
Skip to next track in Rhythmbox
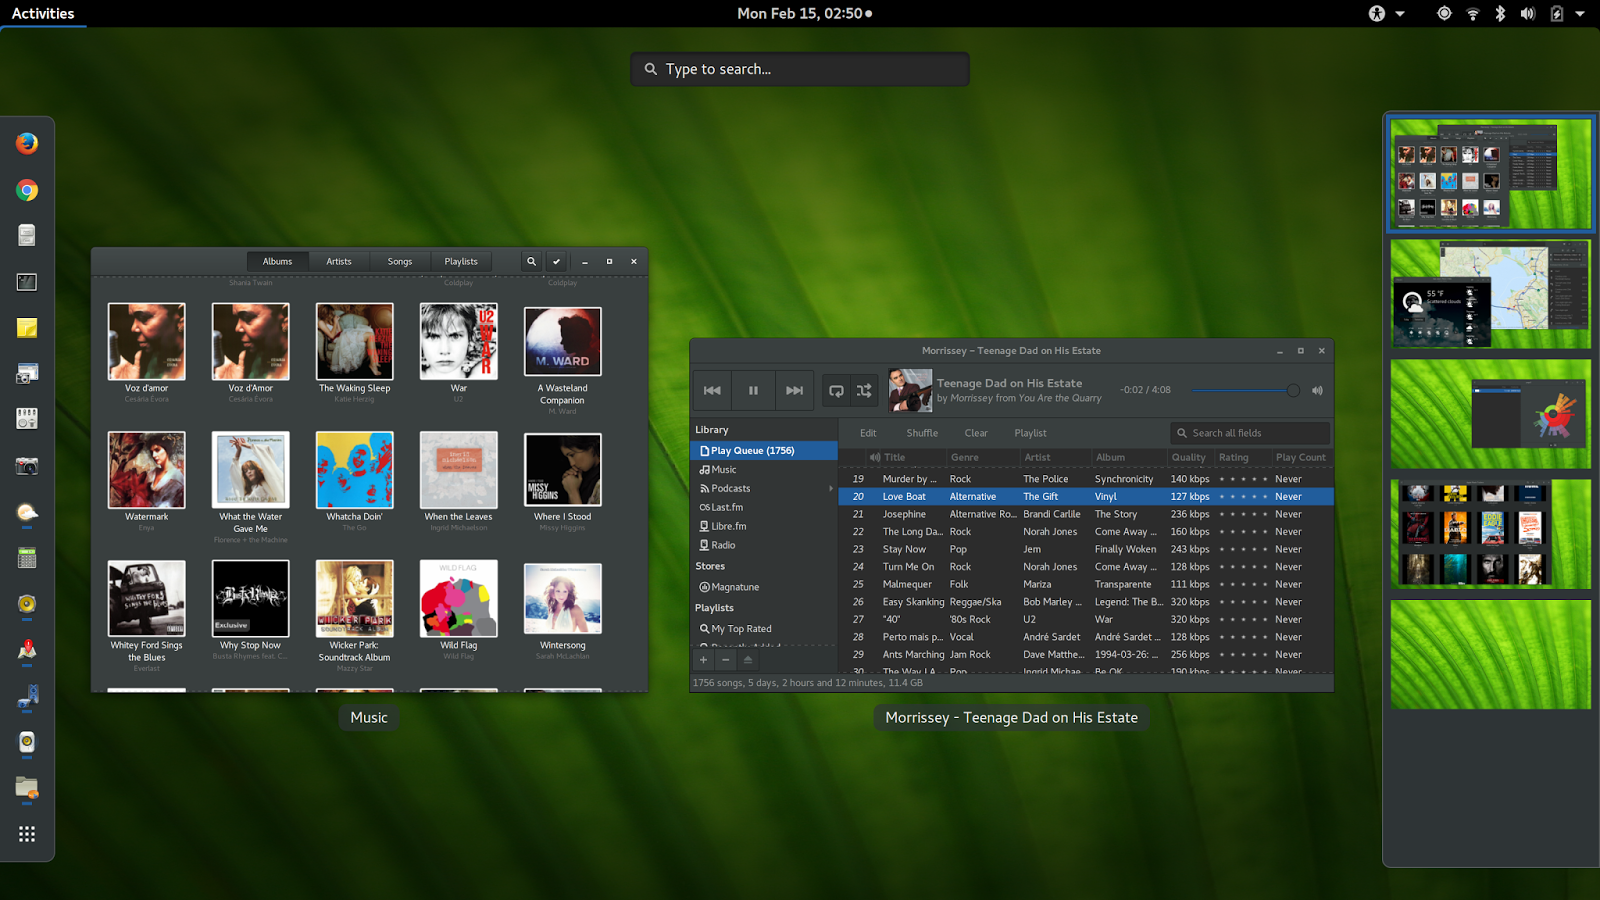pos(794,390)
